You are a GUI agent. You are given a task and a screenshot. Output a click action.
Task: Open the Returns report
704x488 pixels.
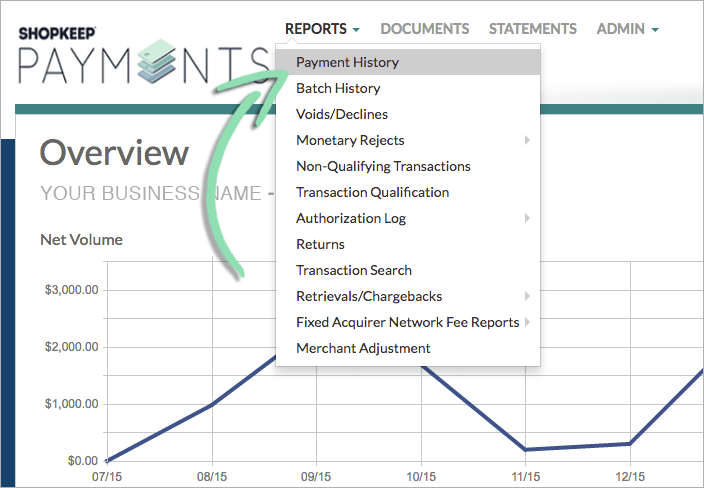coord(408,244)
